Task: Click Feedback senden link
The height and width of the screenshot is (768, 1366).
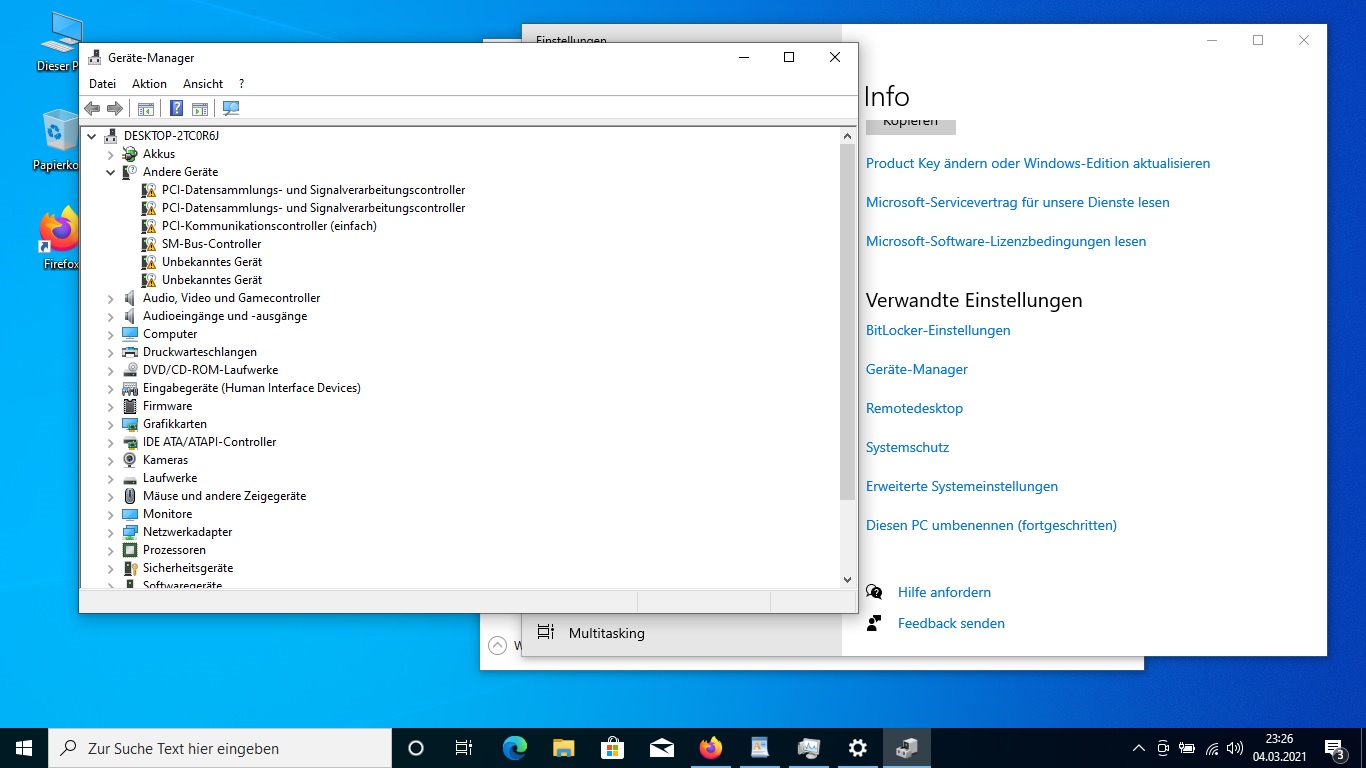Action: 951,623
